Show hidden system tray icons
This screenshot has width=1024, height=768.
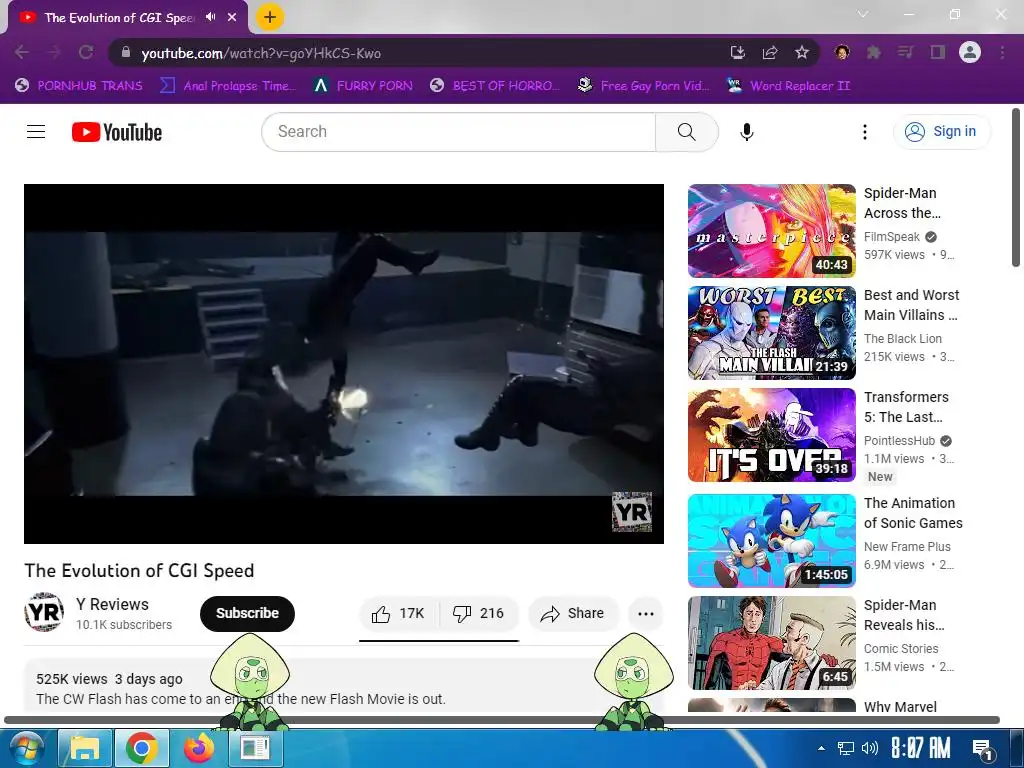(x=822, y=748)
